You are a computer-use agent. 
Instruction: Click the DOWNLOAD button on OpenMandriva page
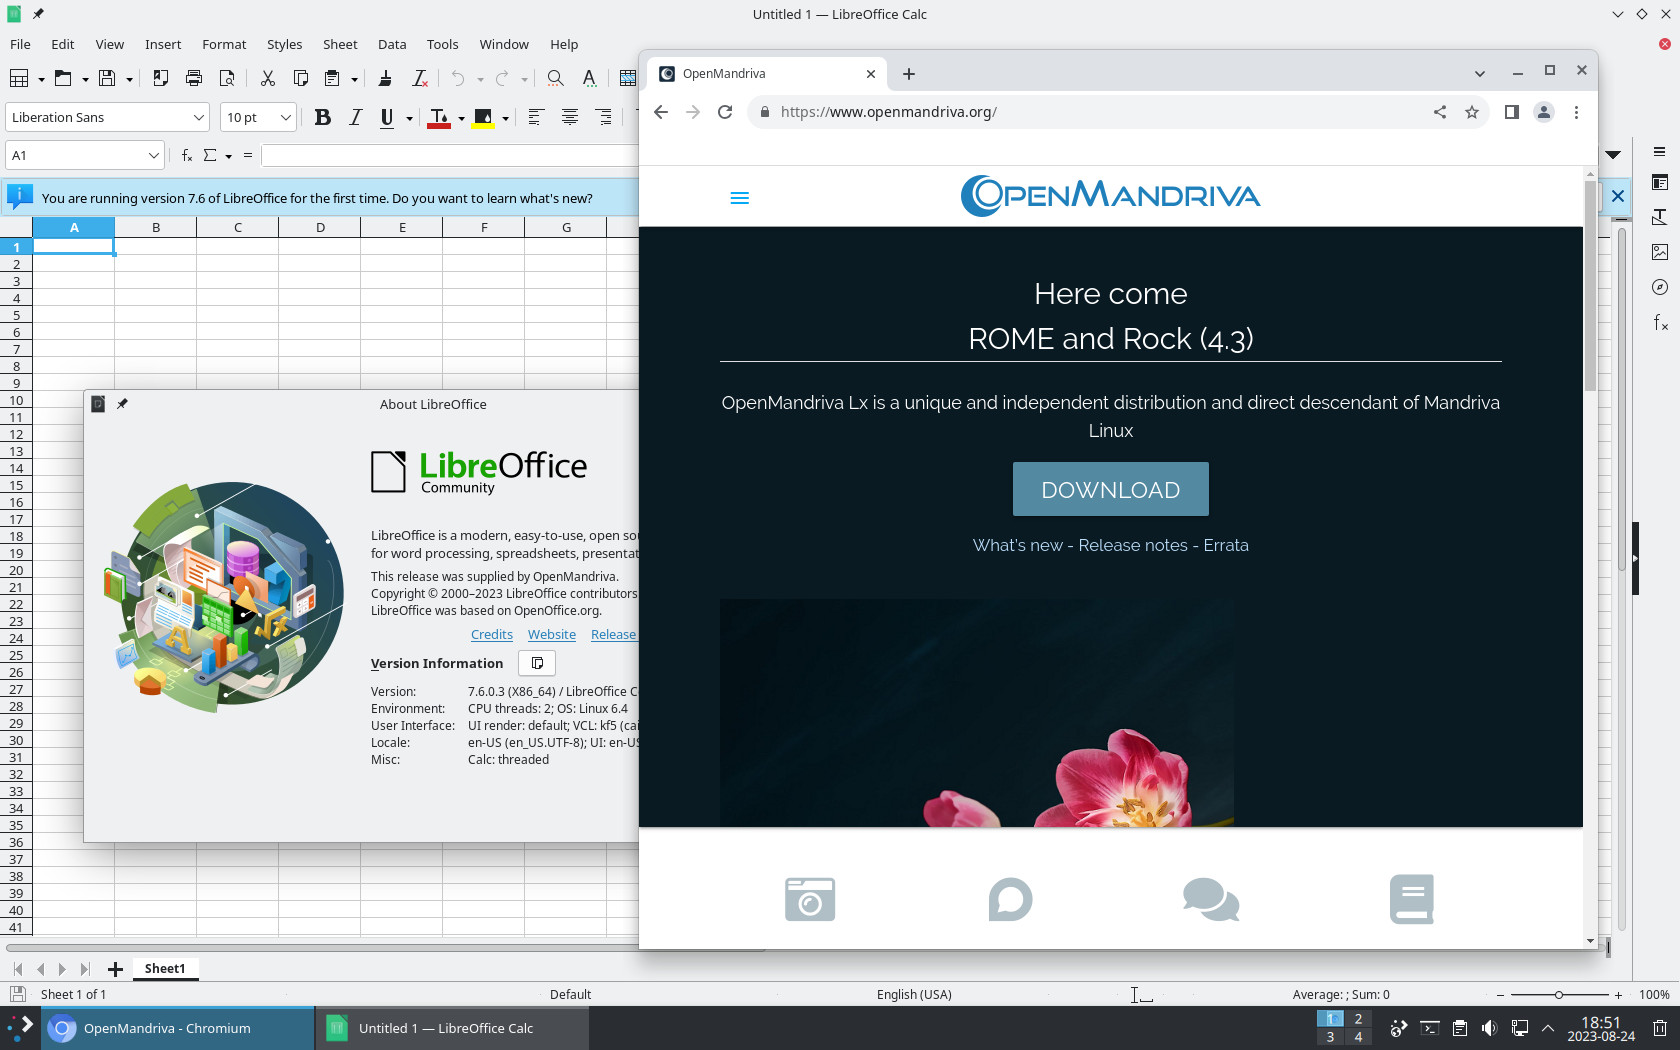(x=1110, y=489)
